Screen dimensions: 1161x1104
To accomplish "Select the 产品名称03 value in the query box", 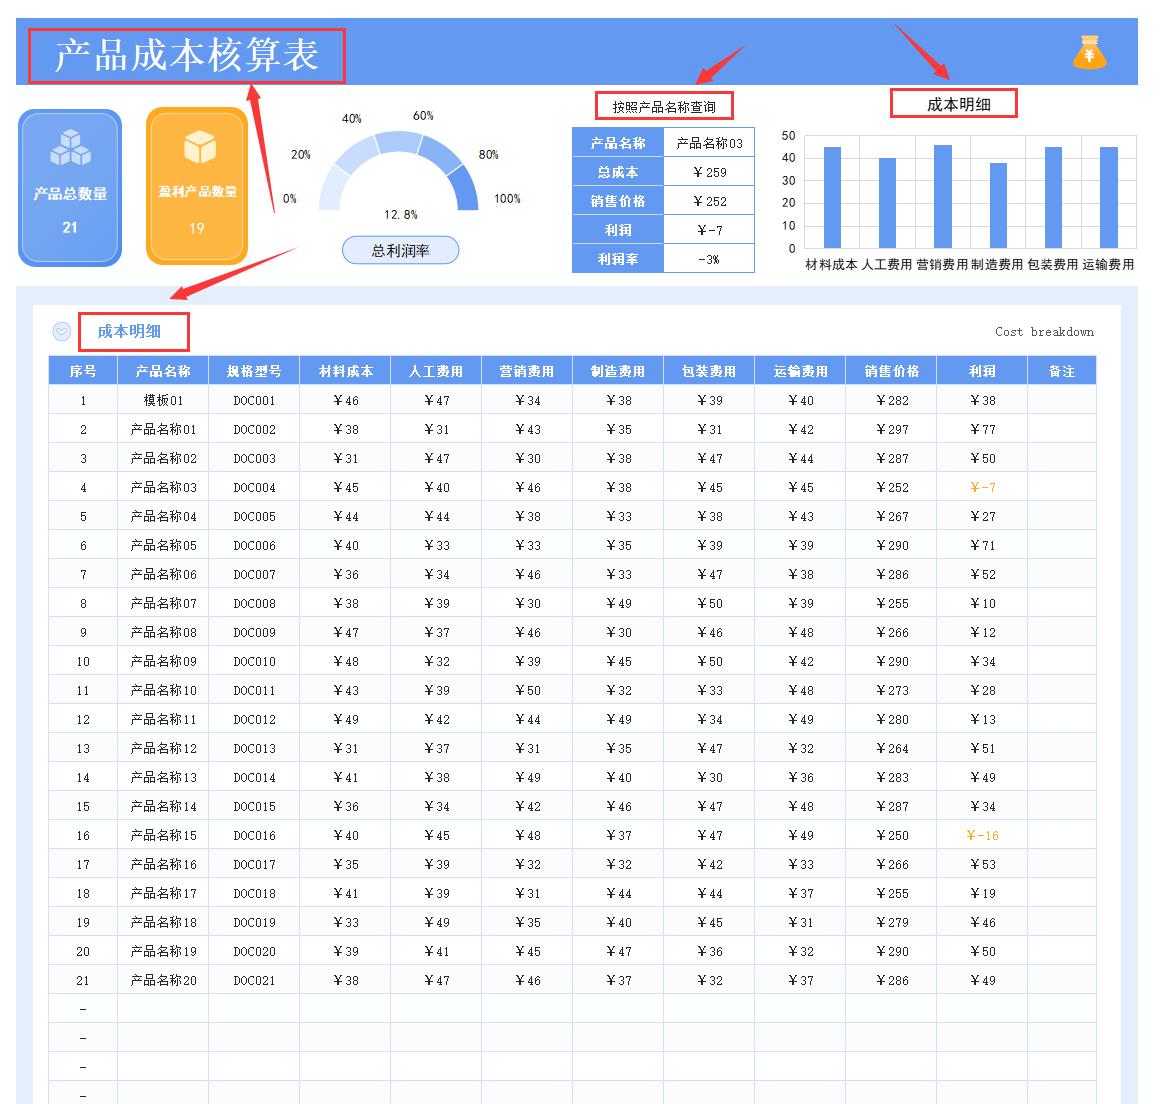I will tap(709, 143).
